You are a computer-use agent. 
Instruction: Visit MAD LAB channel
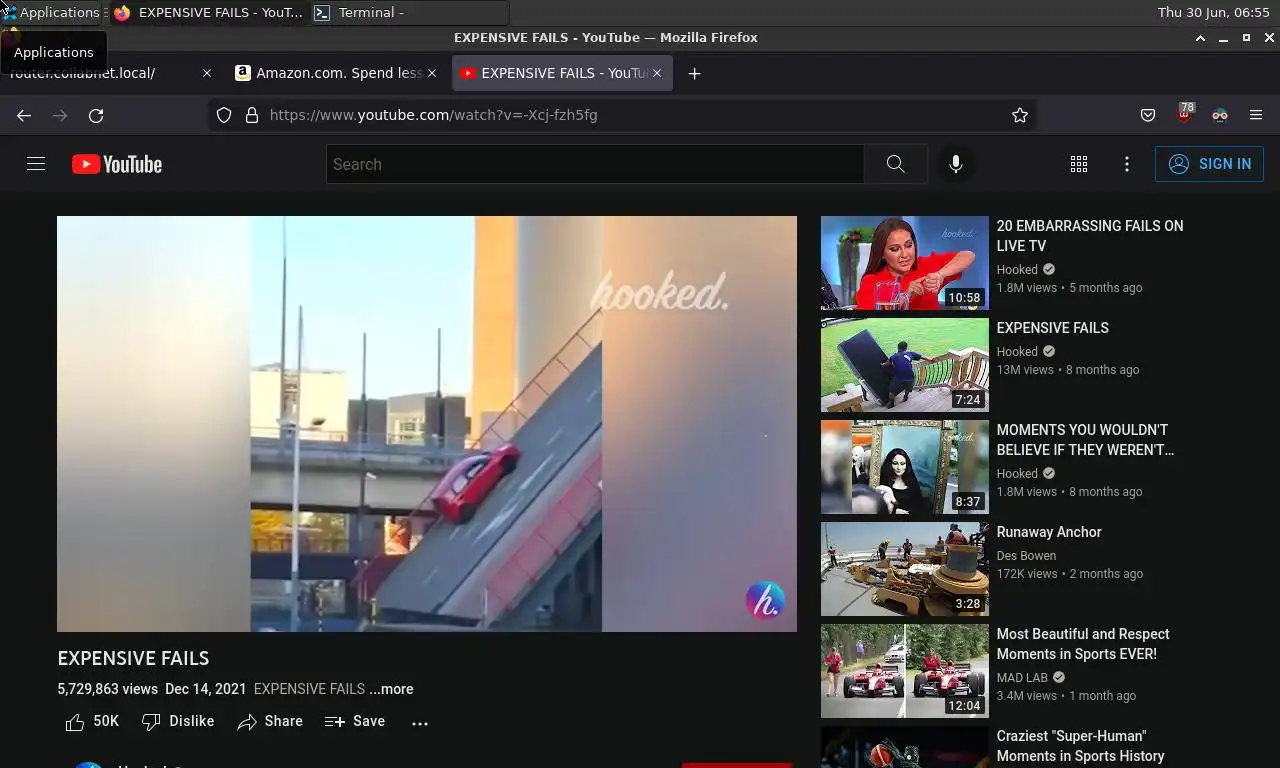pos(1022,678)
